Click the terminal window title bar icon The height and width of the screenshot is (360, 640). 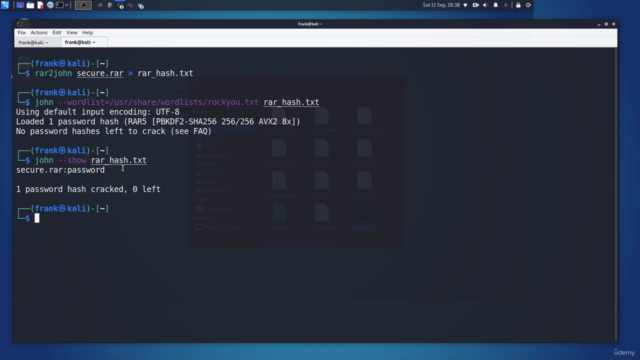pos(20,24)
